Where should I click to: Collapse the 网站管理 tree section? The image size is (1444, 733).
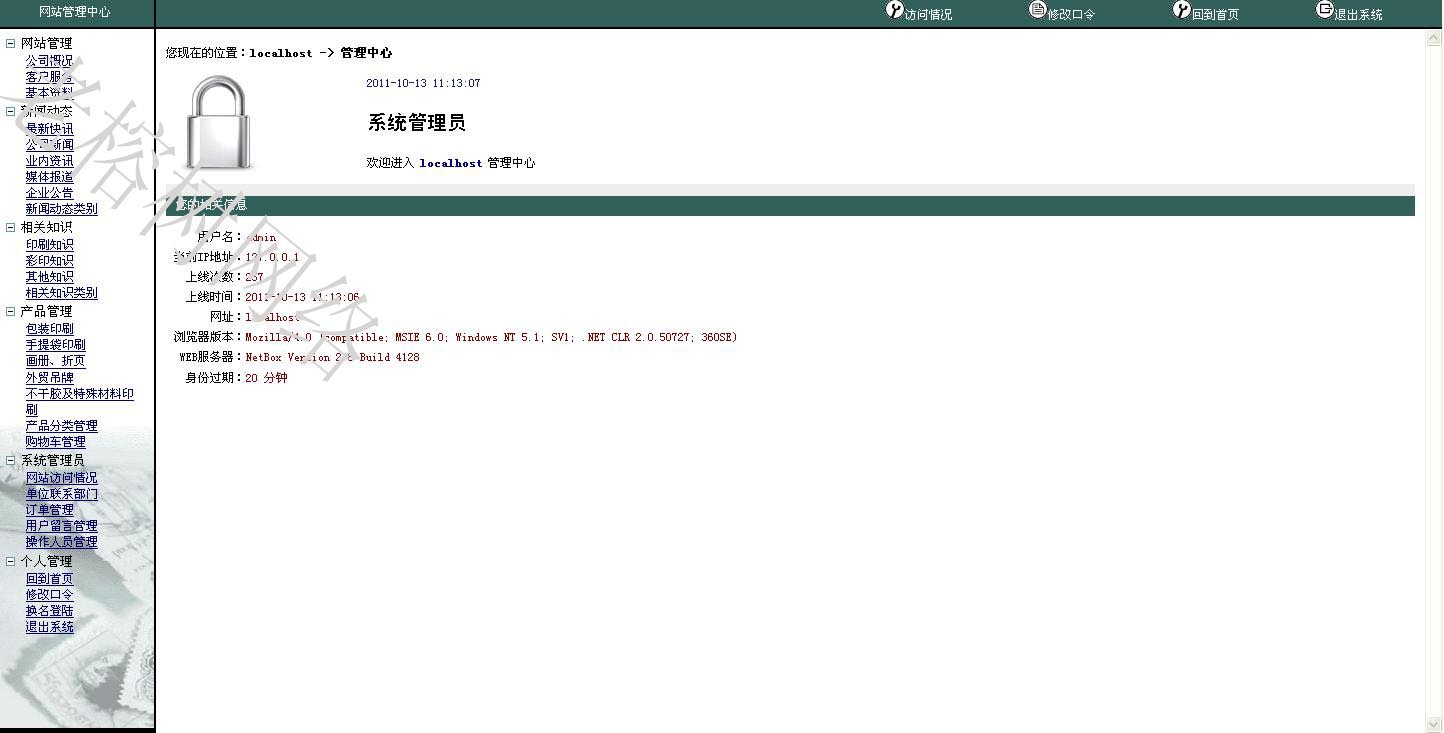(11, 43)
